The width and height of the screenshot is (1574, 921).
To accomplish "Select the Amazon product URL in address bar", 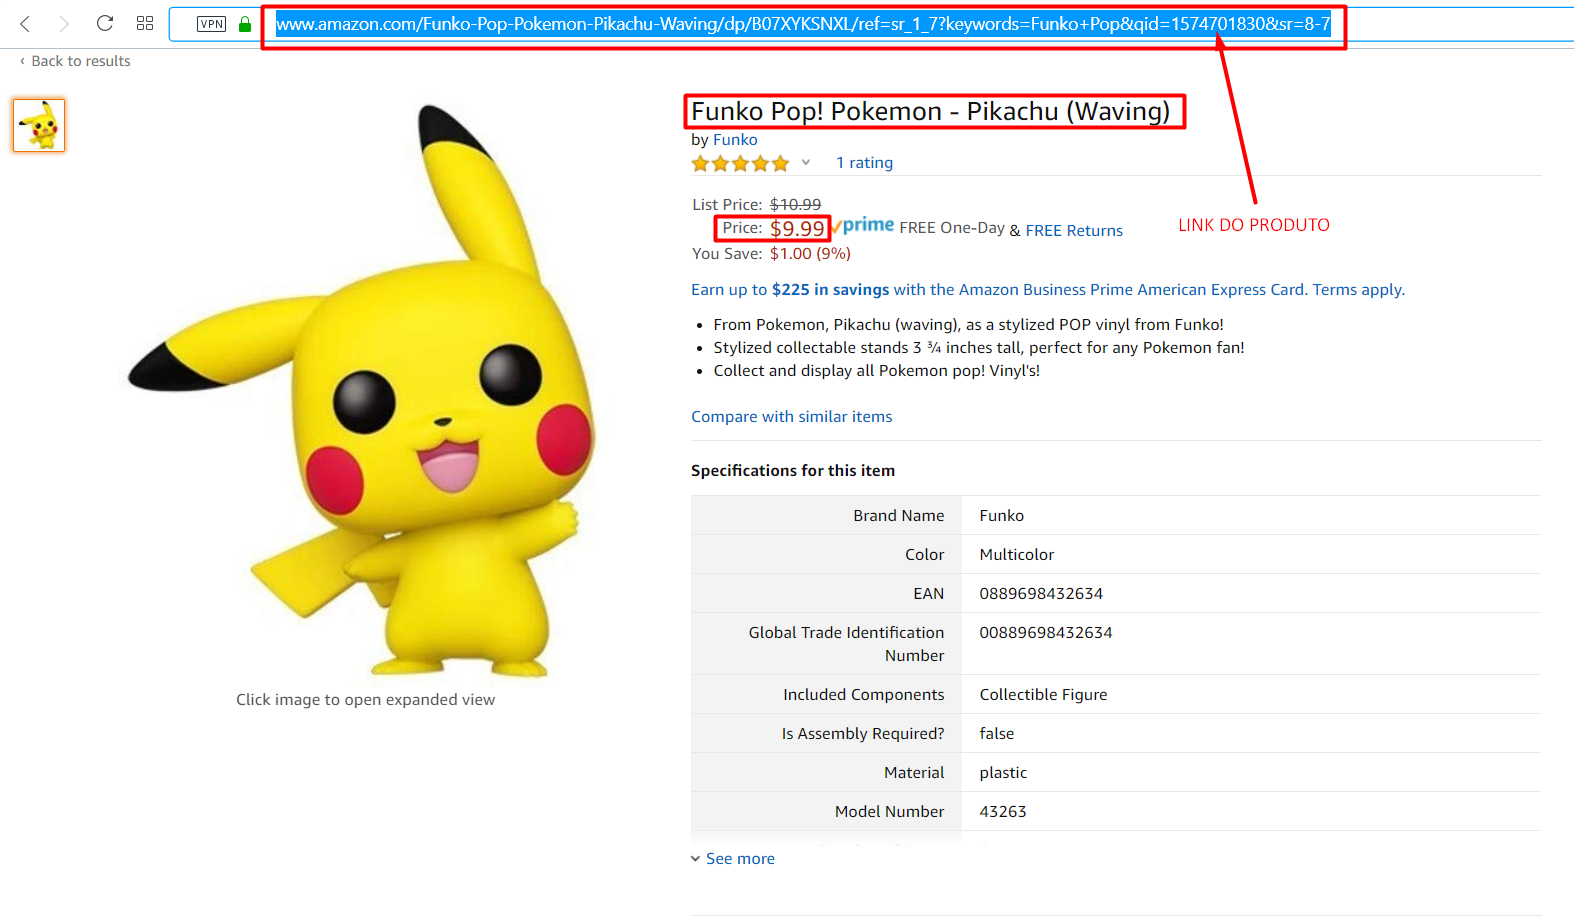I will [x=803, y=24].
